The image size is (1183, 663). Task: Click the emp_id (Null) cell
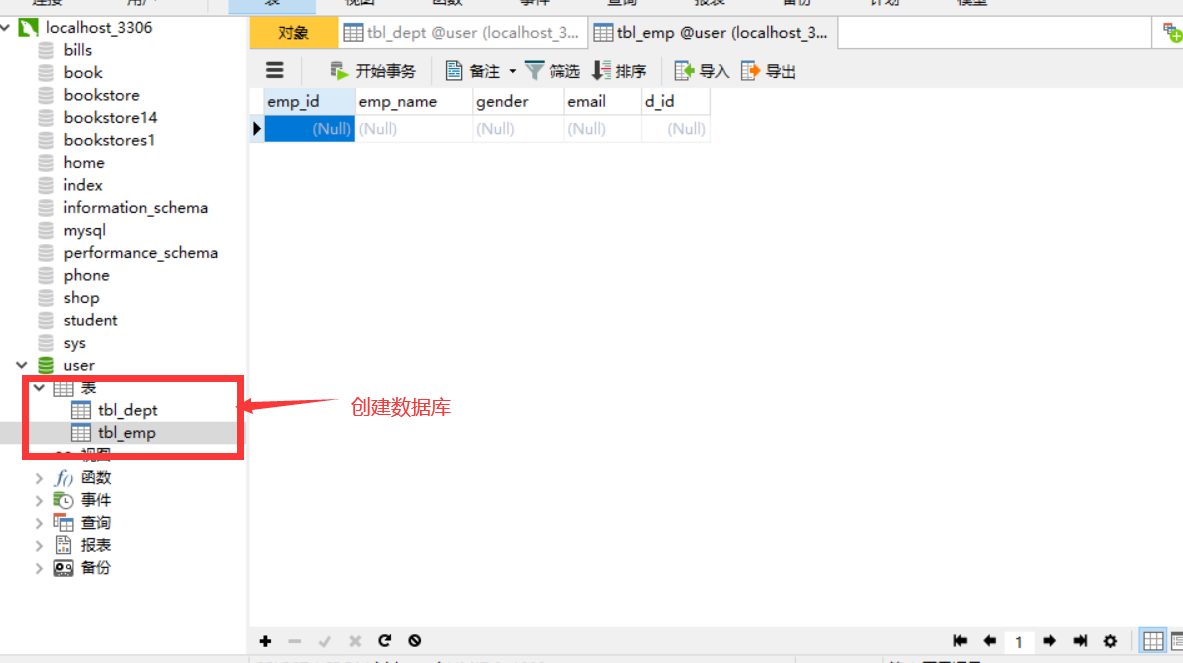pos(309,128)
